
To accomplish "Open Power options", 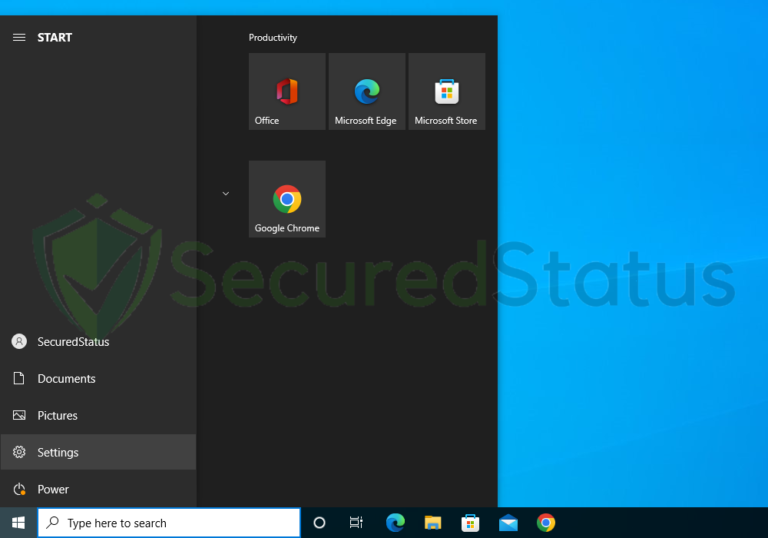I will (x=98, y=489).
